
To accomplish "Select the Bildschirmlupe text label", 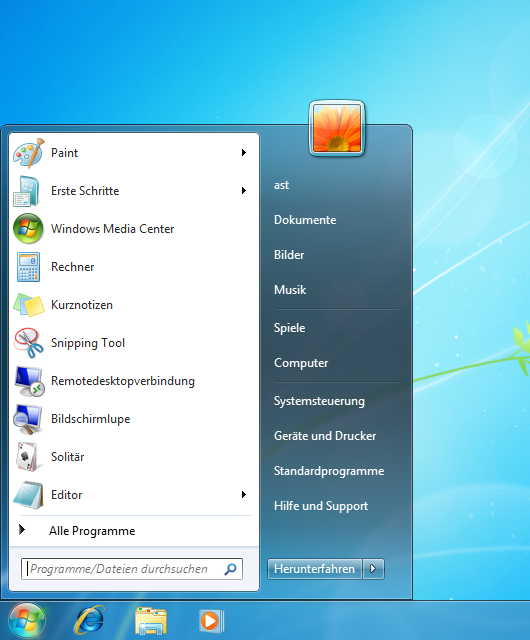I will click(90, 419).
